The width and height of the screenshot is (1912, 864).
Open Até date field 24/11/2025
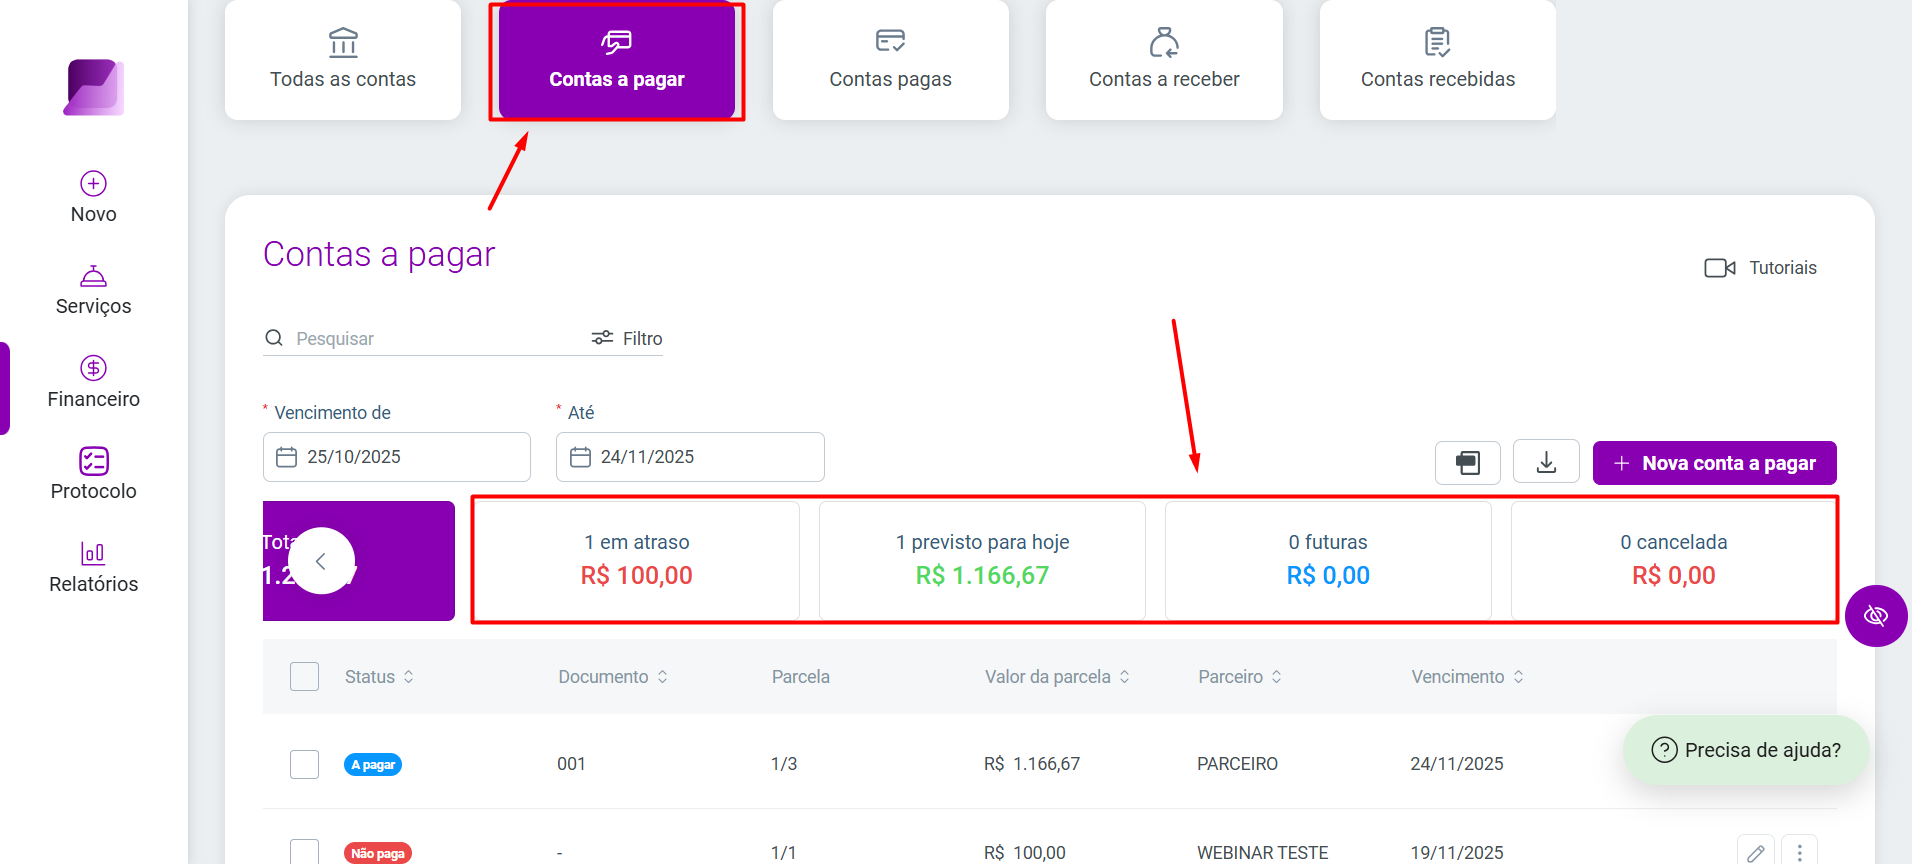pos(690,457)
